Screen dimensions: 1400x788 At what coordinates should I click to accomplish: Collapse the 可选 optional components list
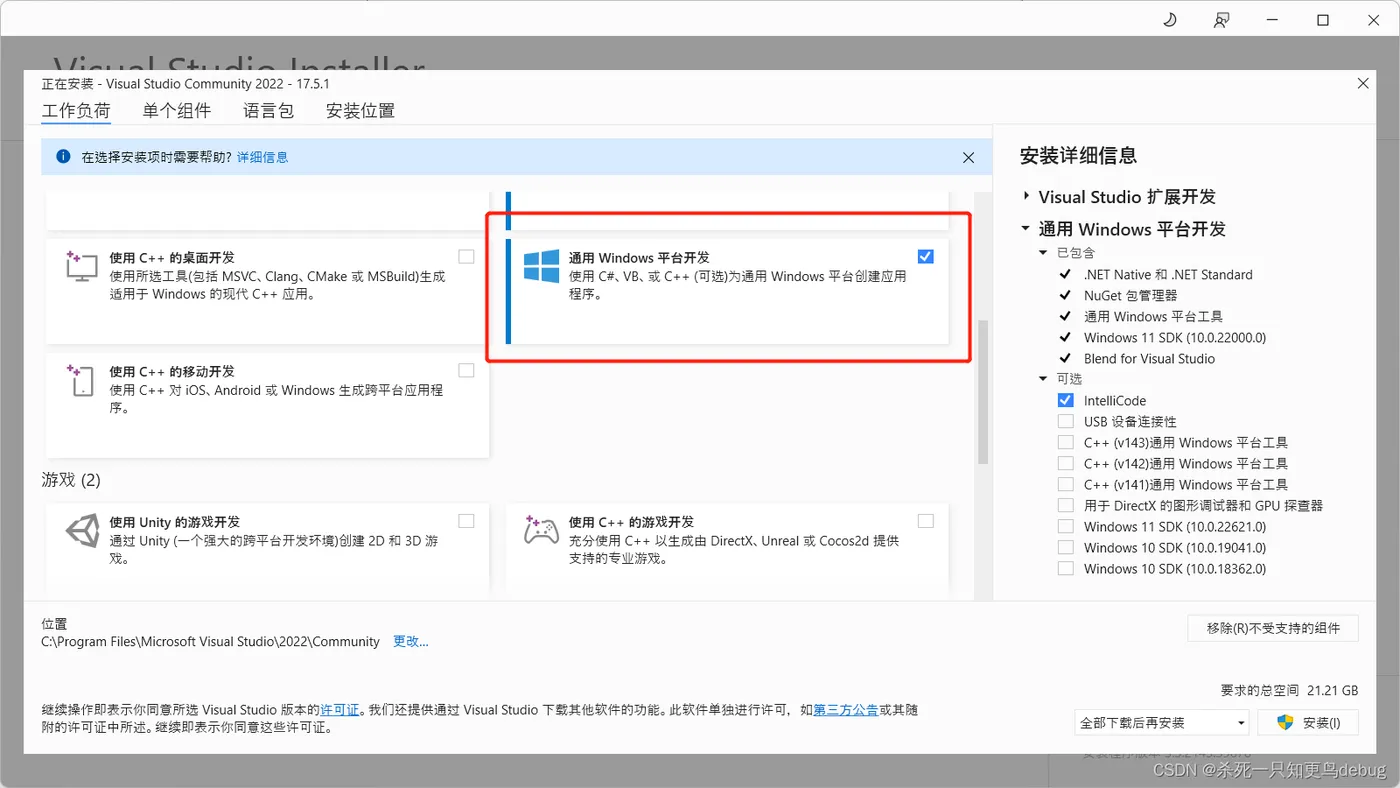tap(1043, 379)
